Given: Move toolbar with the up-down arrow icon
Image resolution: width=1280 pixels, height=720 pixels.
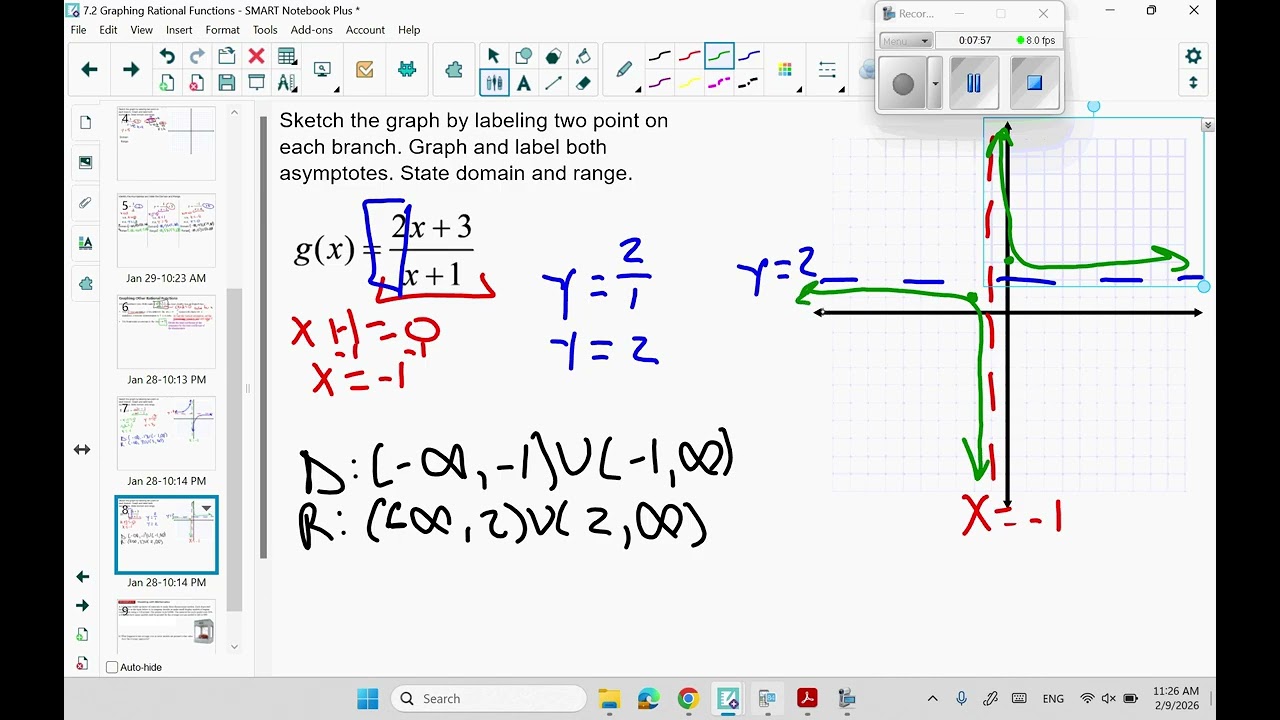Looking at the screenshot, I should [1193, 83].
